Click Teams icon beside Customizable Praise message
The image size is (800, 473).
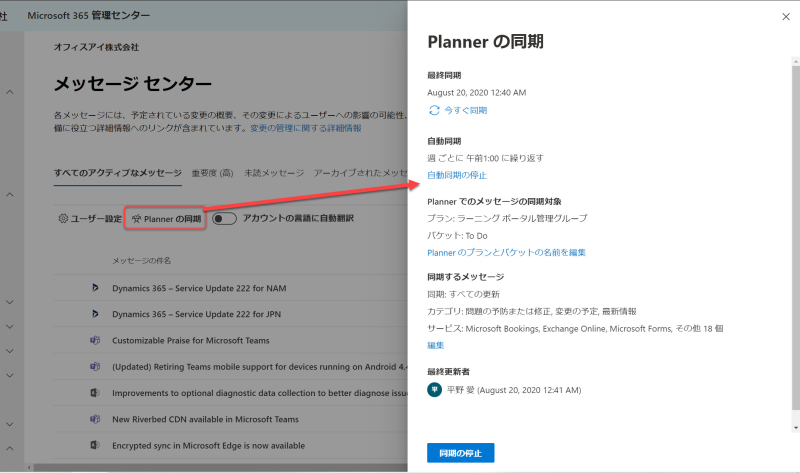click(x=95, y=340)
